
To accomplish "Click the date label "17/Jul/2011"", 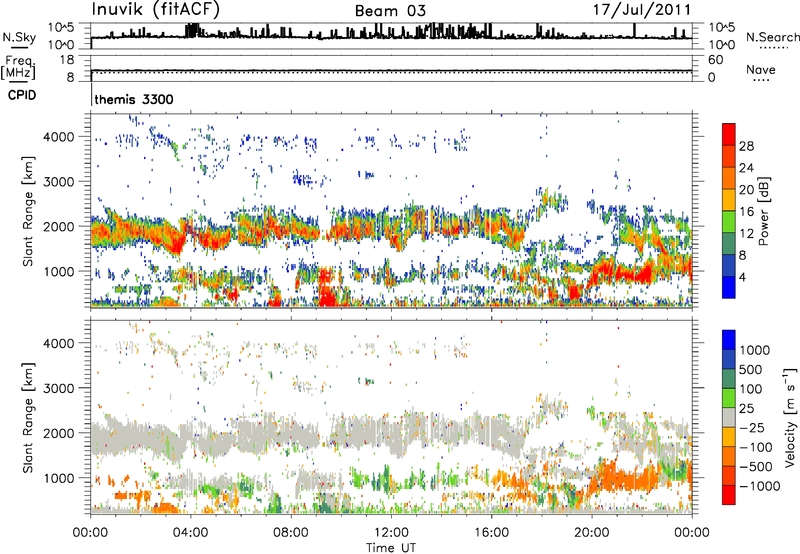I will click(x=642, y=10).
